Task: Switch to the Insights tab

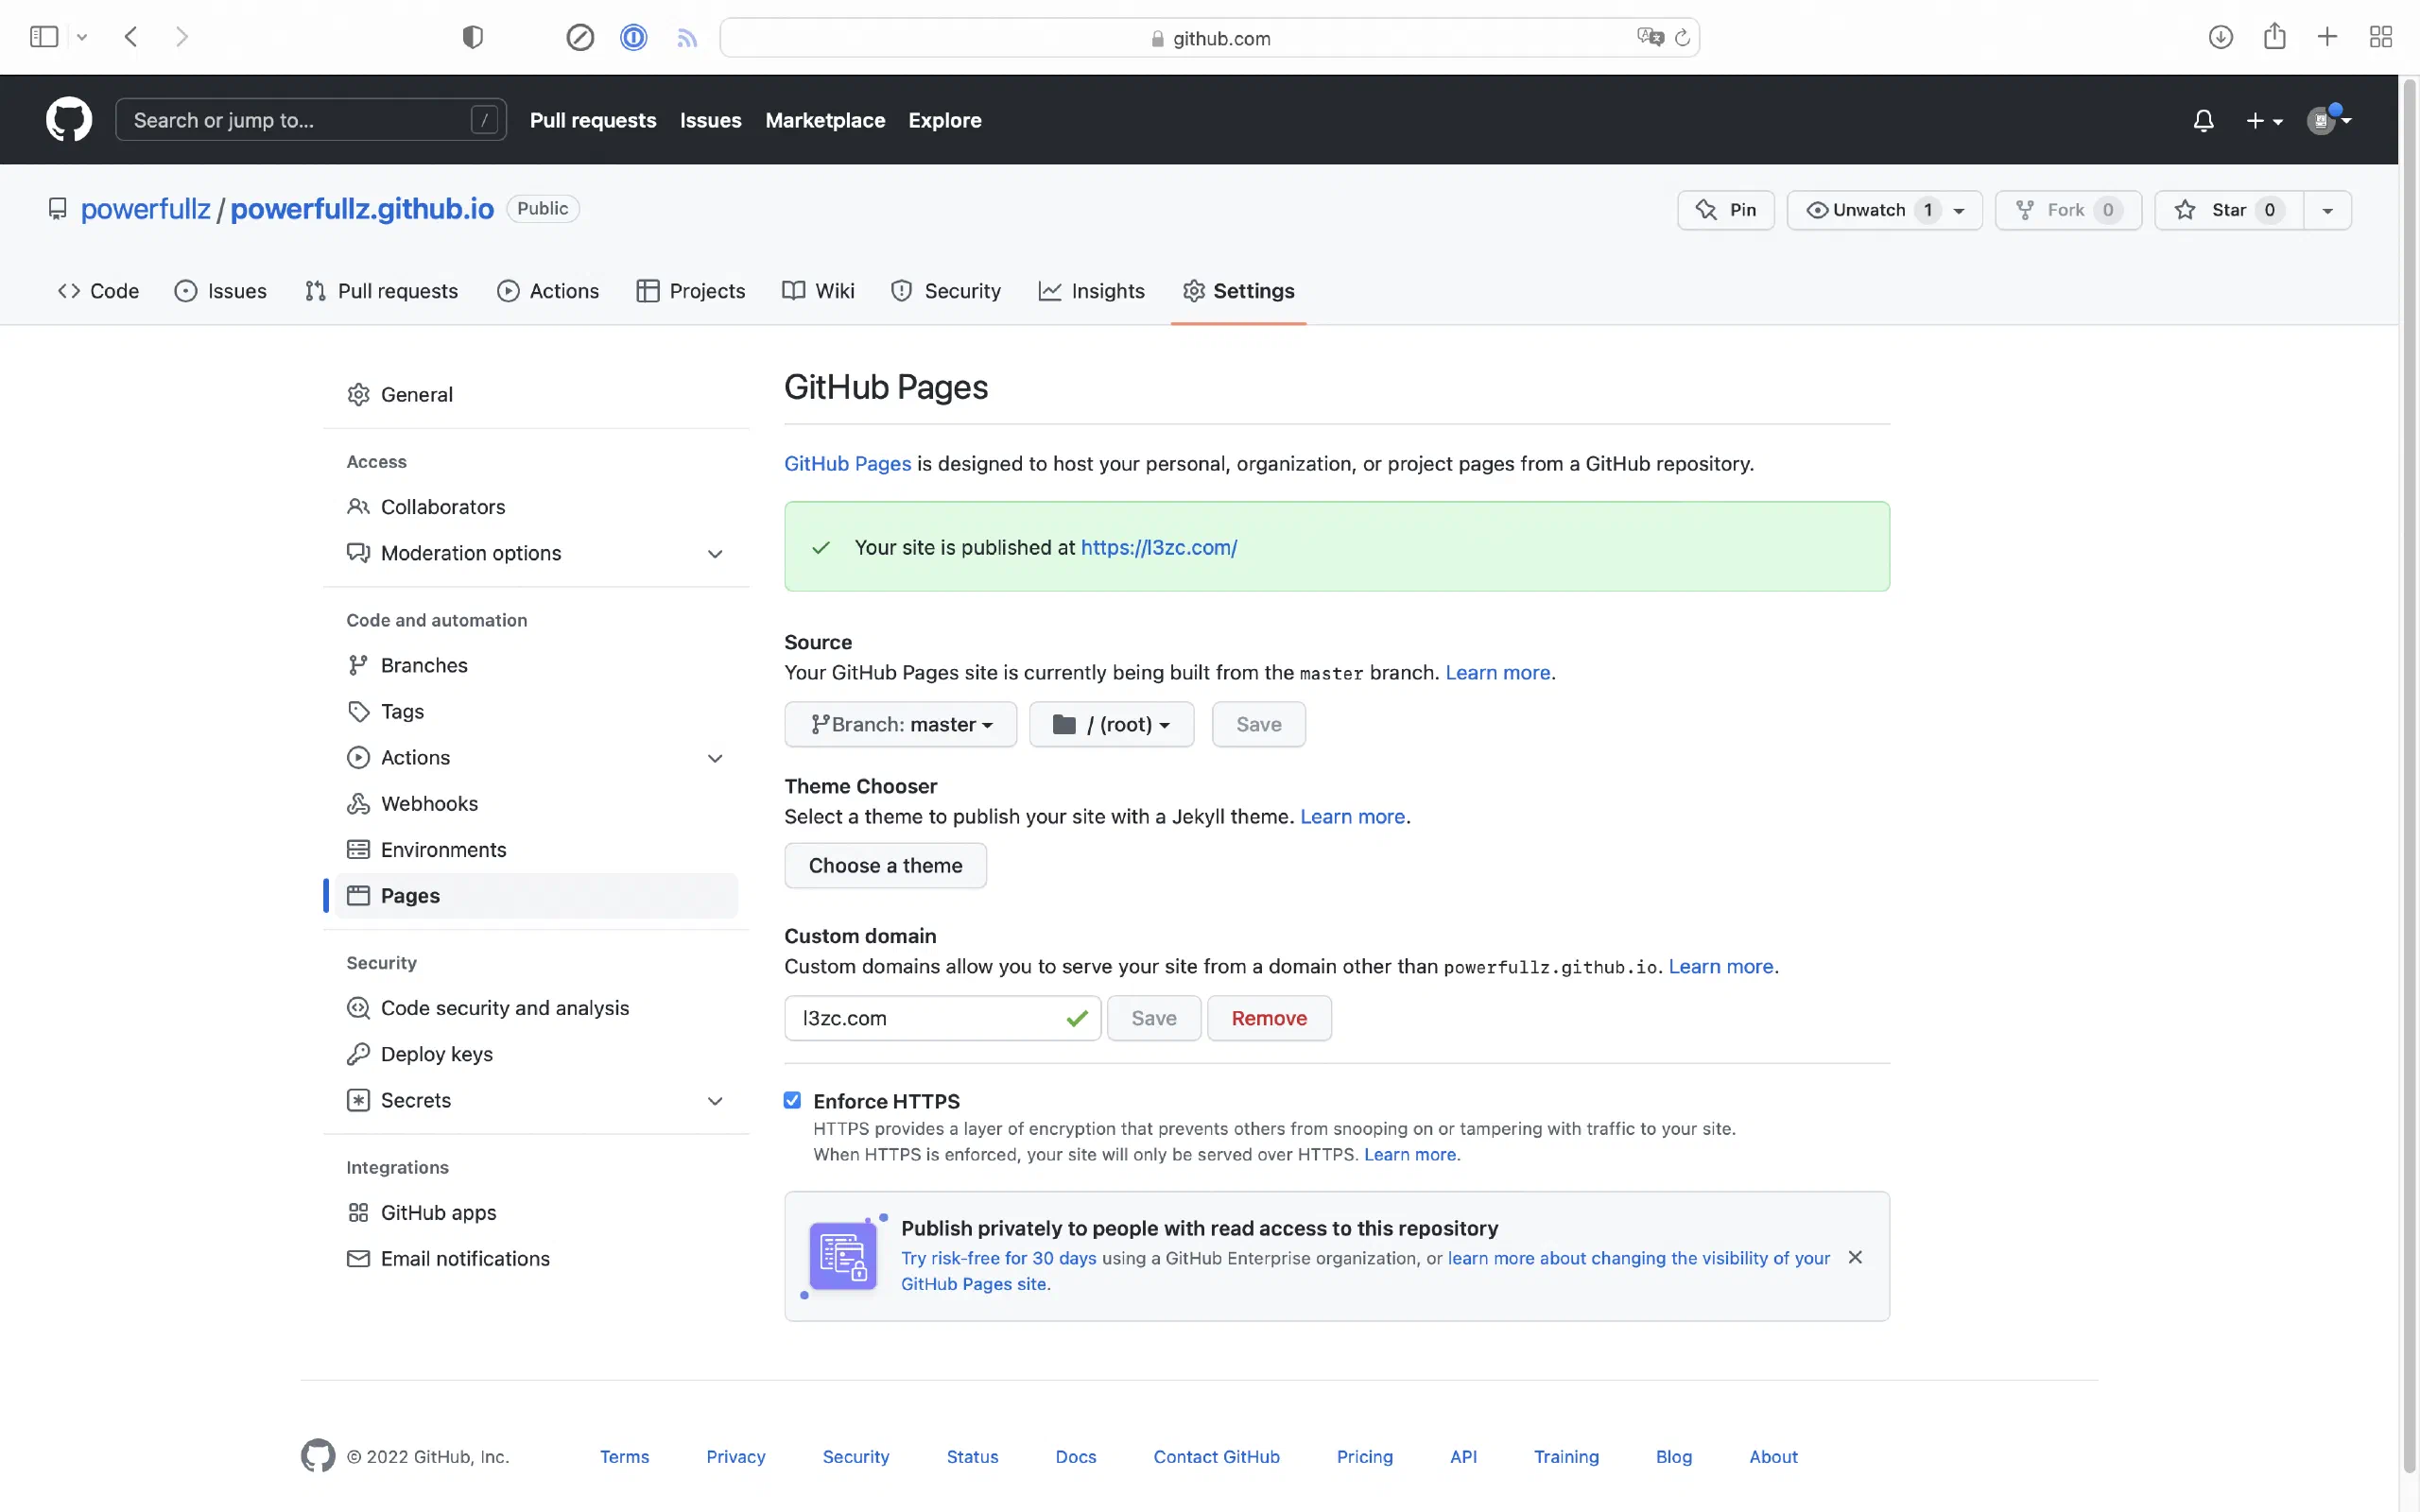Action: [x=1092, y=291]
